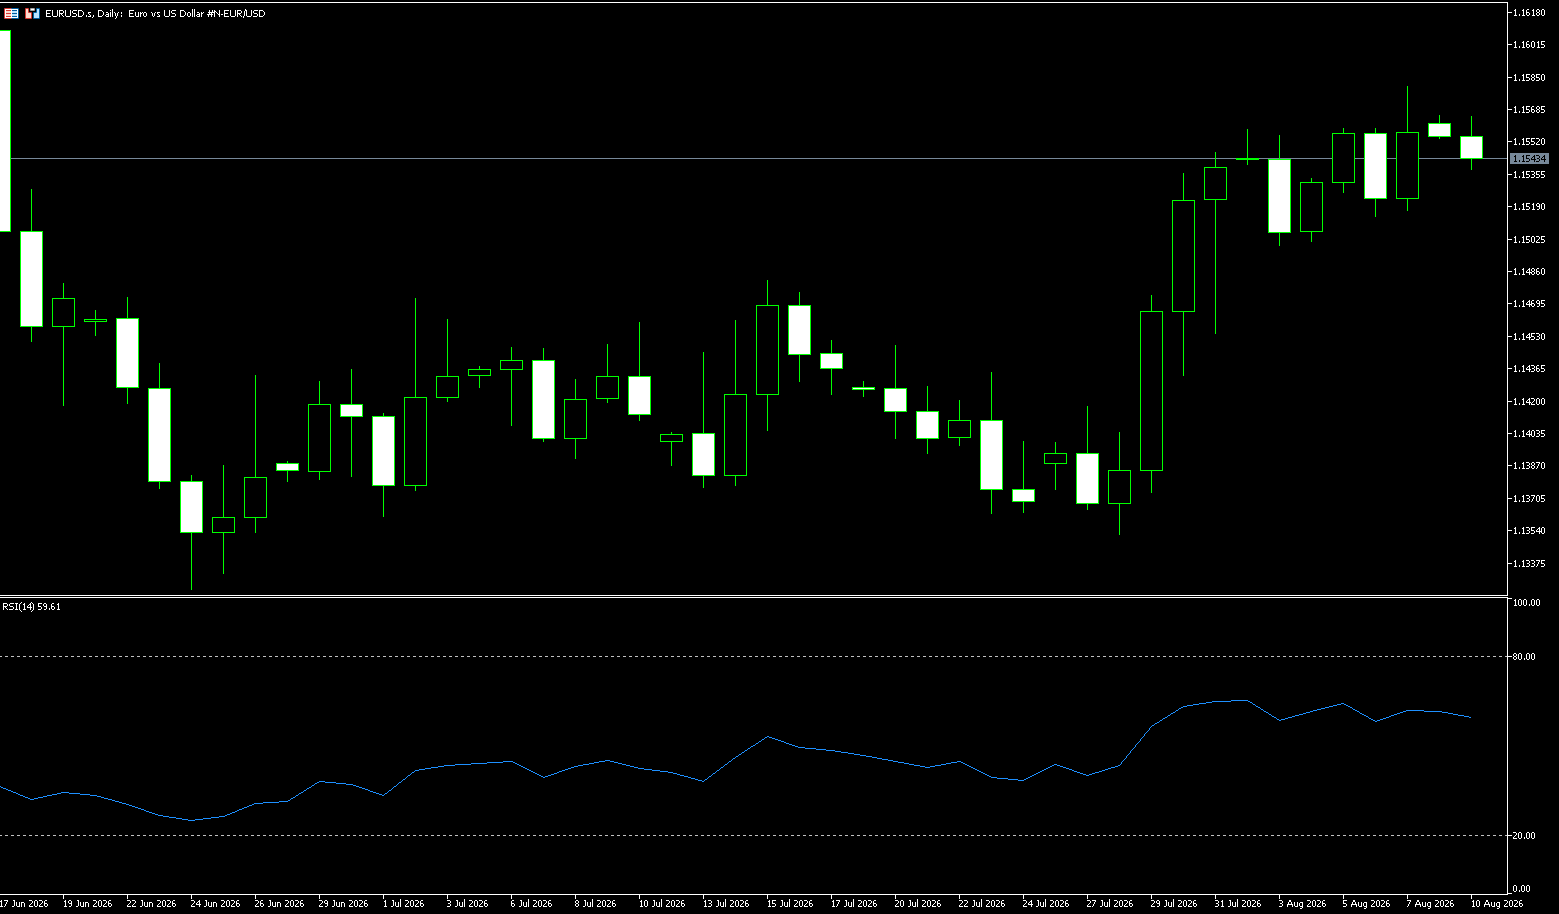Click the RSI scale value 100.00

tap(1526, 603)
